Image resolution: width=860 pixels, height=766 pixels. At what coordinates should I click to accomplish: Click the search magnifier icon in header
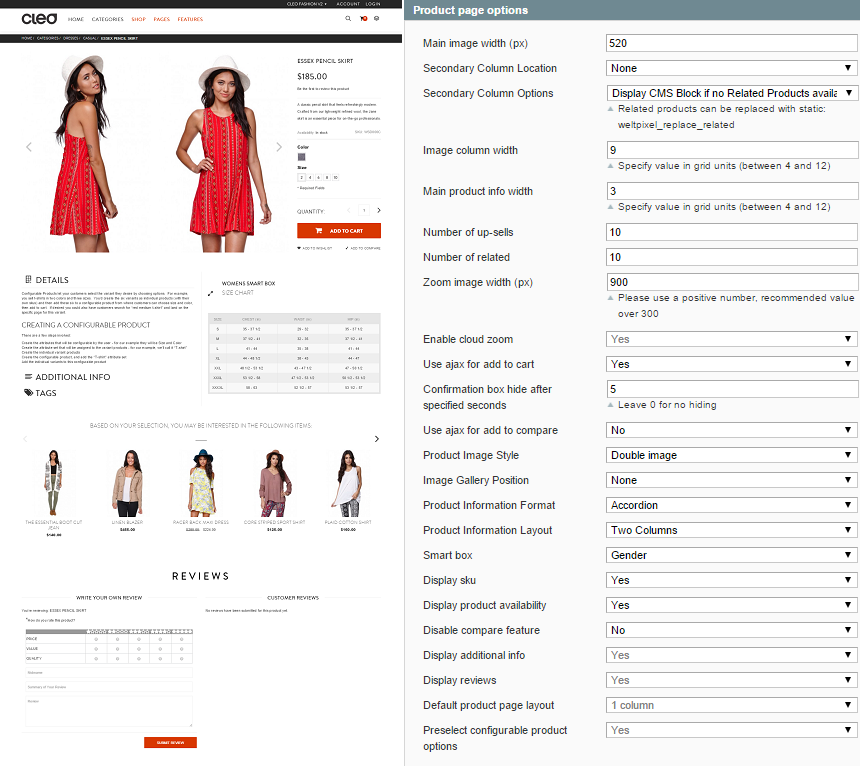[x=348, y=19]
